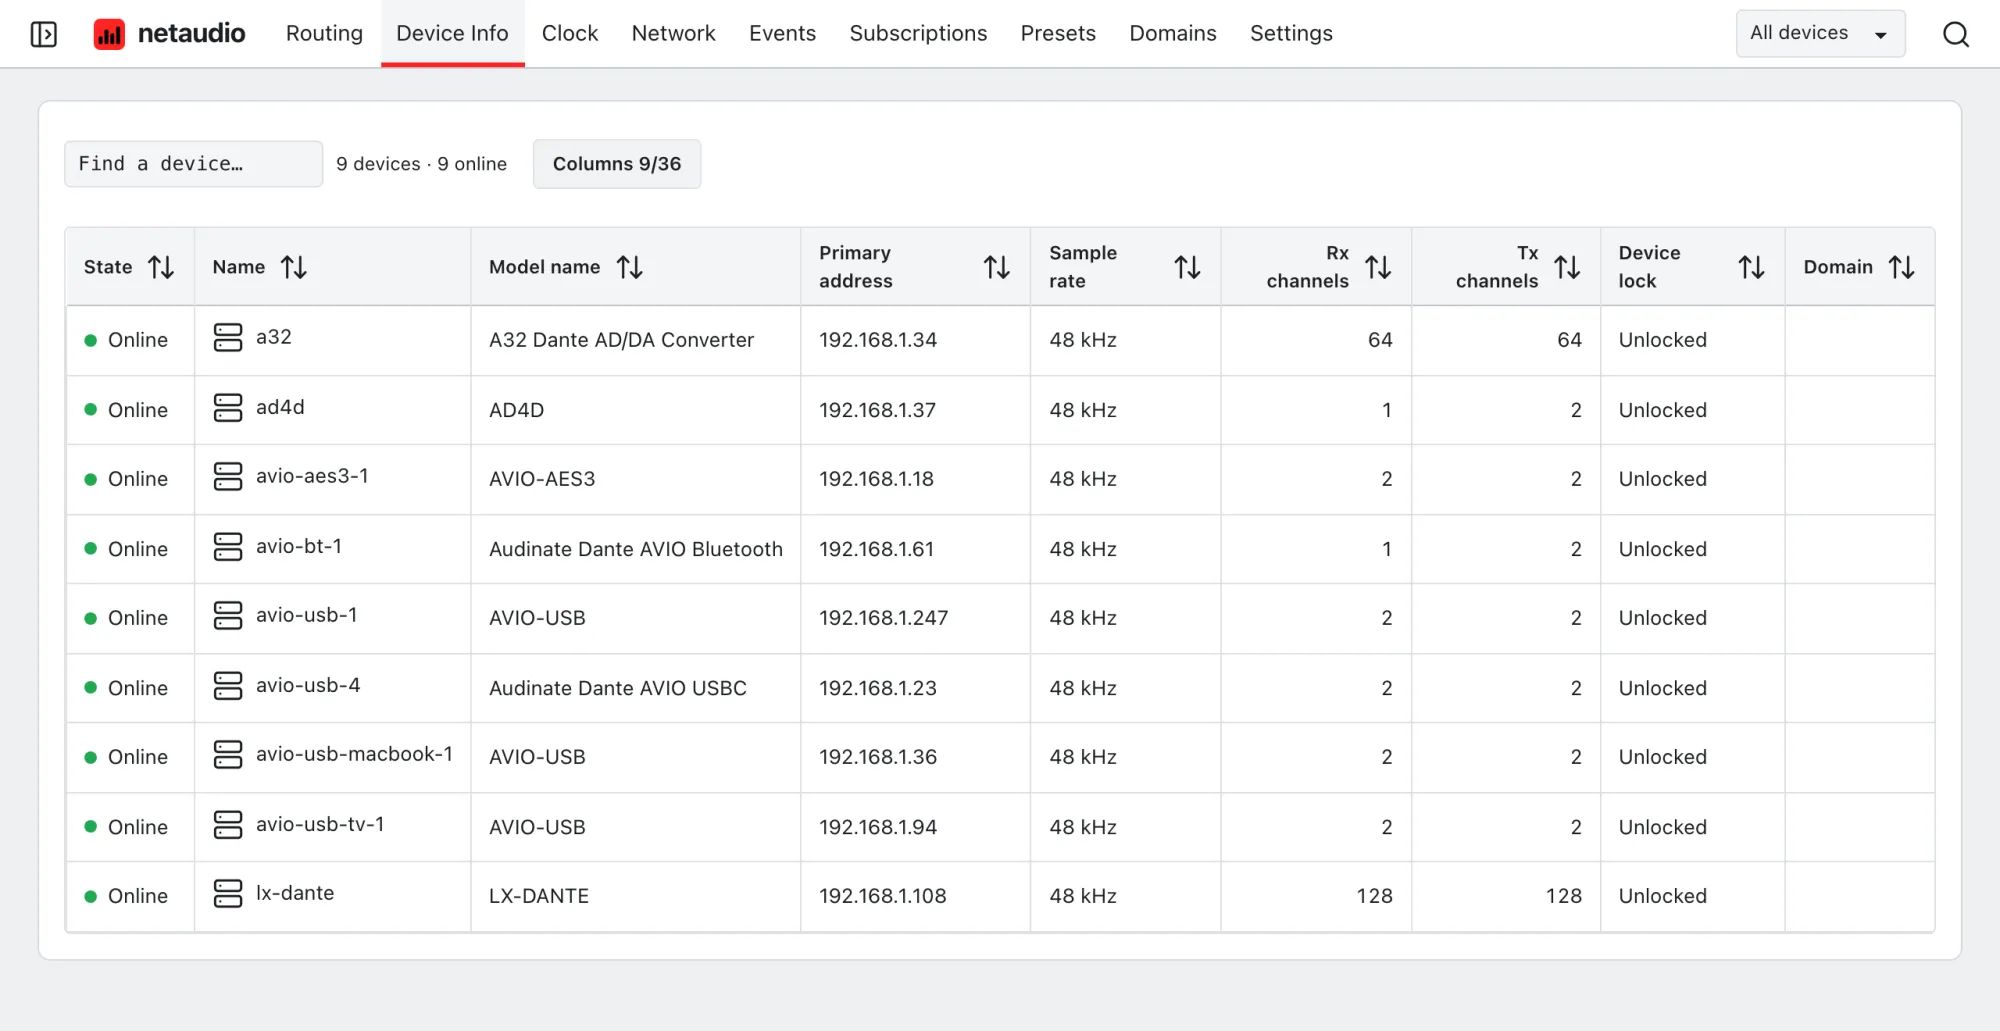The width and height of the screenshot is (2000, 1031).
Task: Toggle the sidebar panel icon
Action: coord(44,34)
